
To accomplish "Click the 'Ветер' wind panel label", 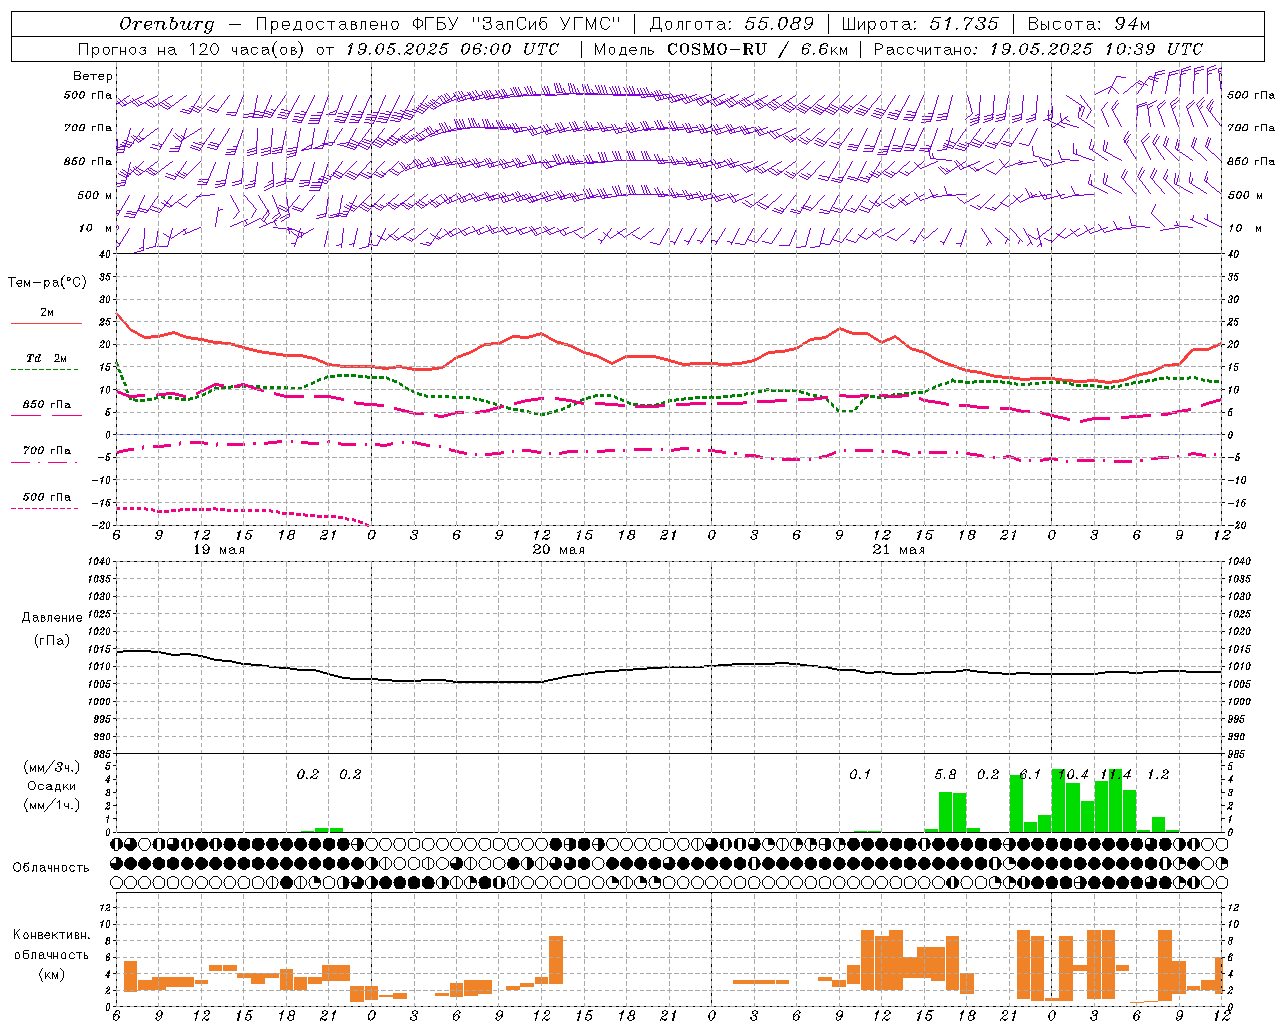I will pos(93,76).
